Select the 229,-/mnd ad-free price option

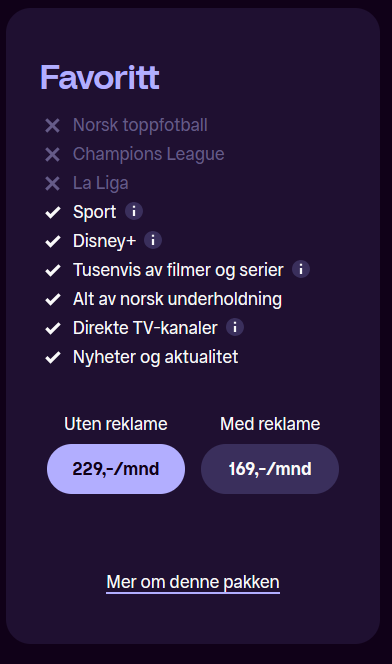(116, 469)
